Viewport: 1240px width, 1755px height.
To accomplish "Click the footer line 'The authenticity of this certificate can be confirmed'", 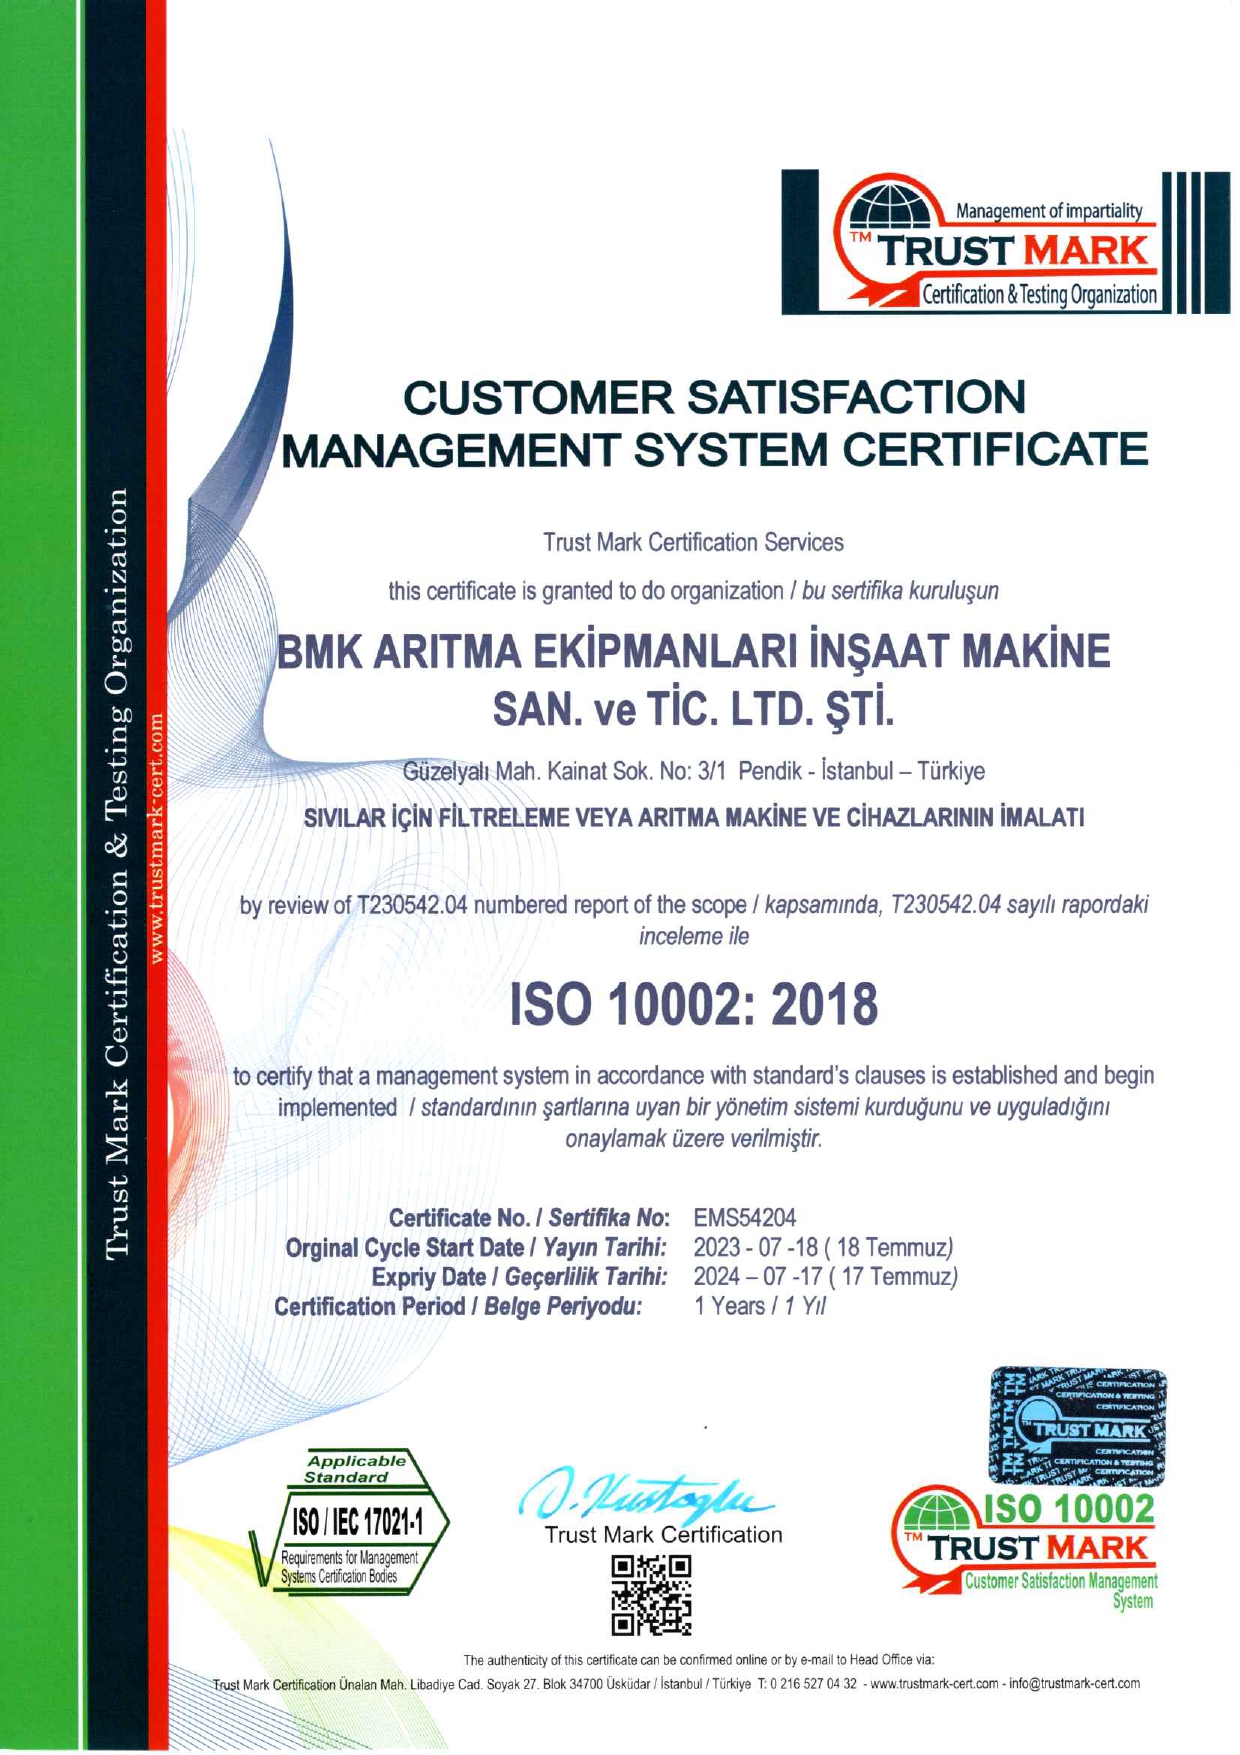I will pos(699,1660).
